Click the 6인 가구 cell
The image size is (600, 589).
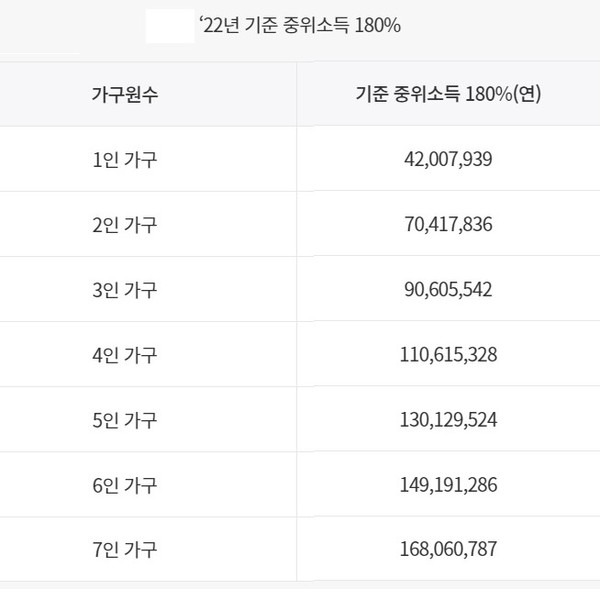(124, 484)
